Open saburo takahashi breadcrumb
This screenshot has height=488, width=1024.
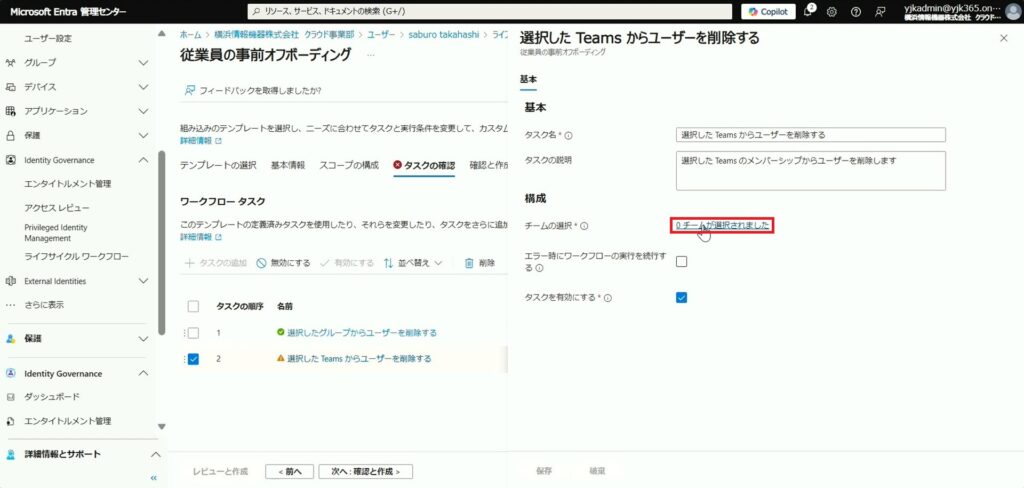coord(443,35)
